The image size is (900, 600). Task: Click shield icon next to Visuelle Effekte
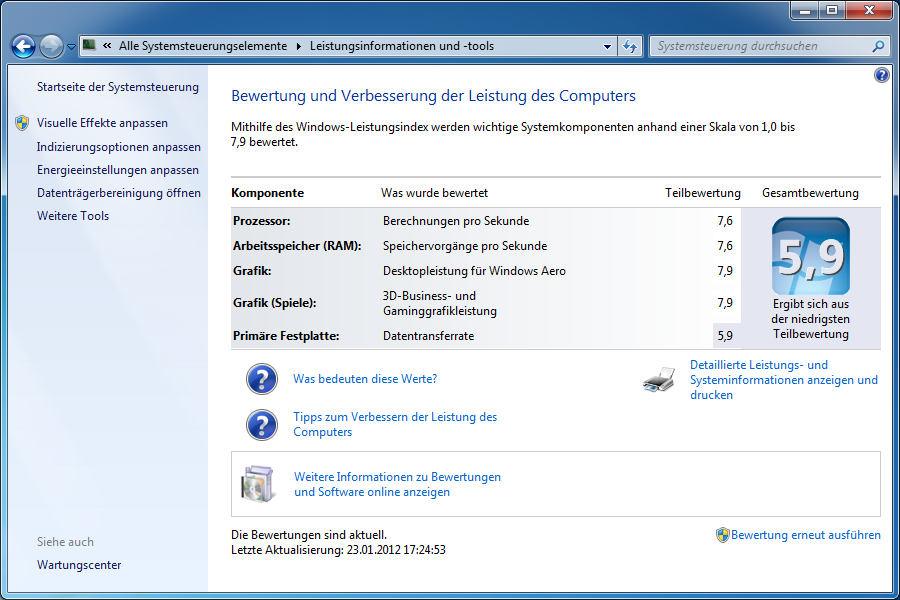pyautogui.click(x=22, y=122)
